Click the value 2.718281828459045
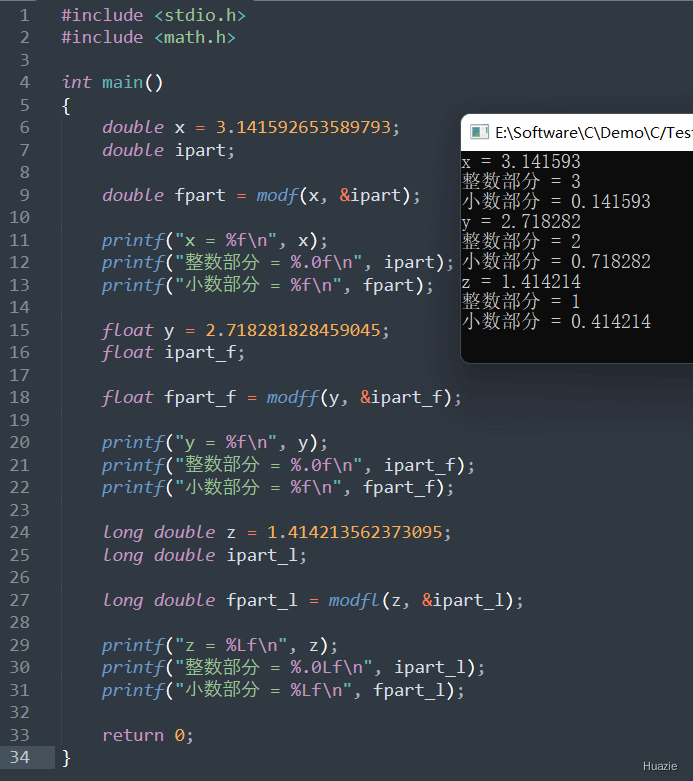693x781 pixels. tap(293, 330)
